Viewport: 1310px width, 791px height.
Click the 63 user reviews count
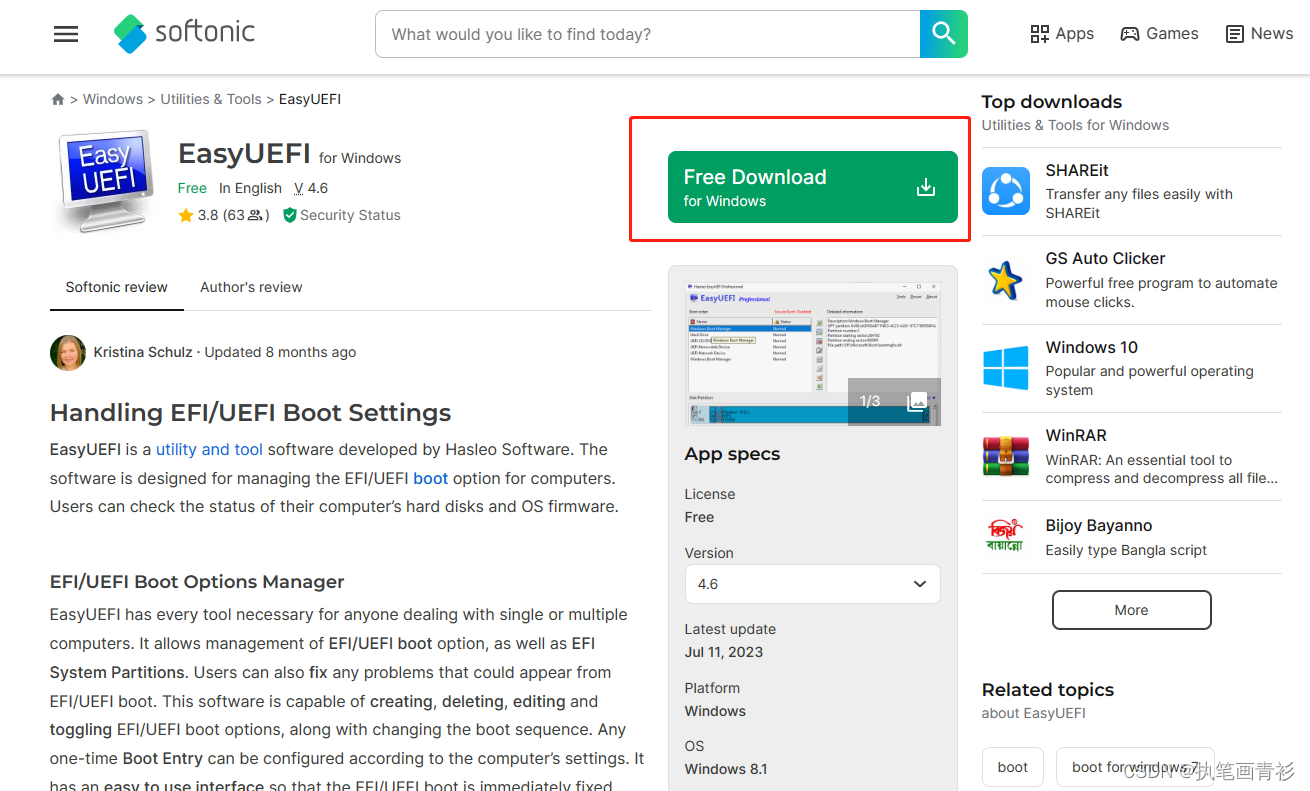point(246,215)
